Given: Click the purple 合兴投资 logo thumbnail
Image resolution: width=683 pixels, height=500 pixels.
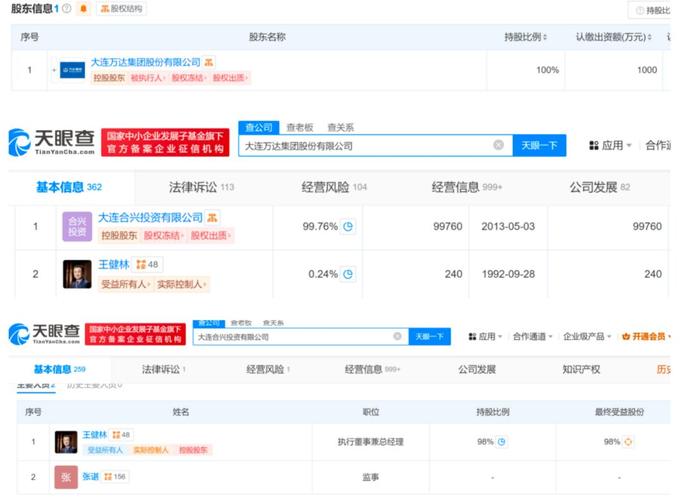Looking at the screenshot, I should [x=77, y=226].
